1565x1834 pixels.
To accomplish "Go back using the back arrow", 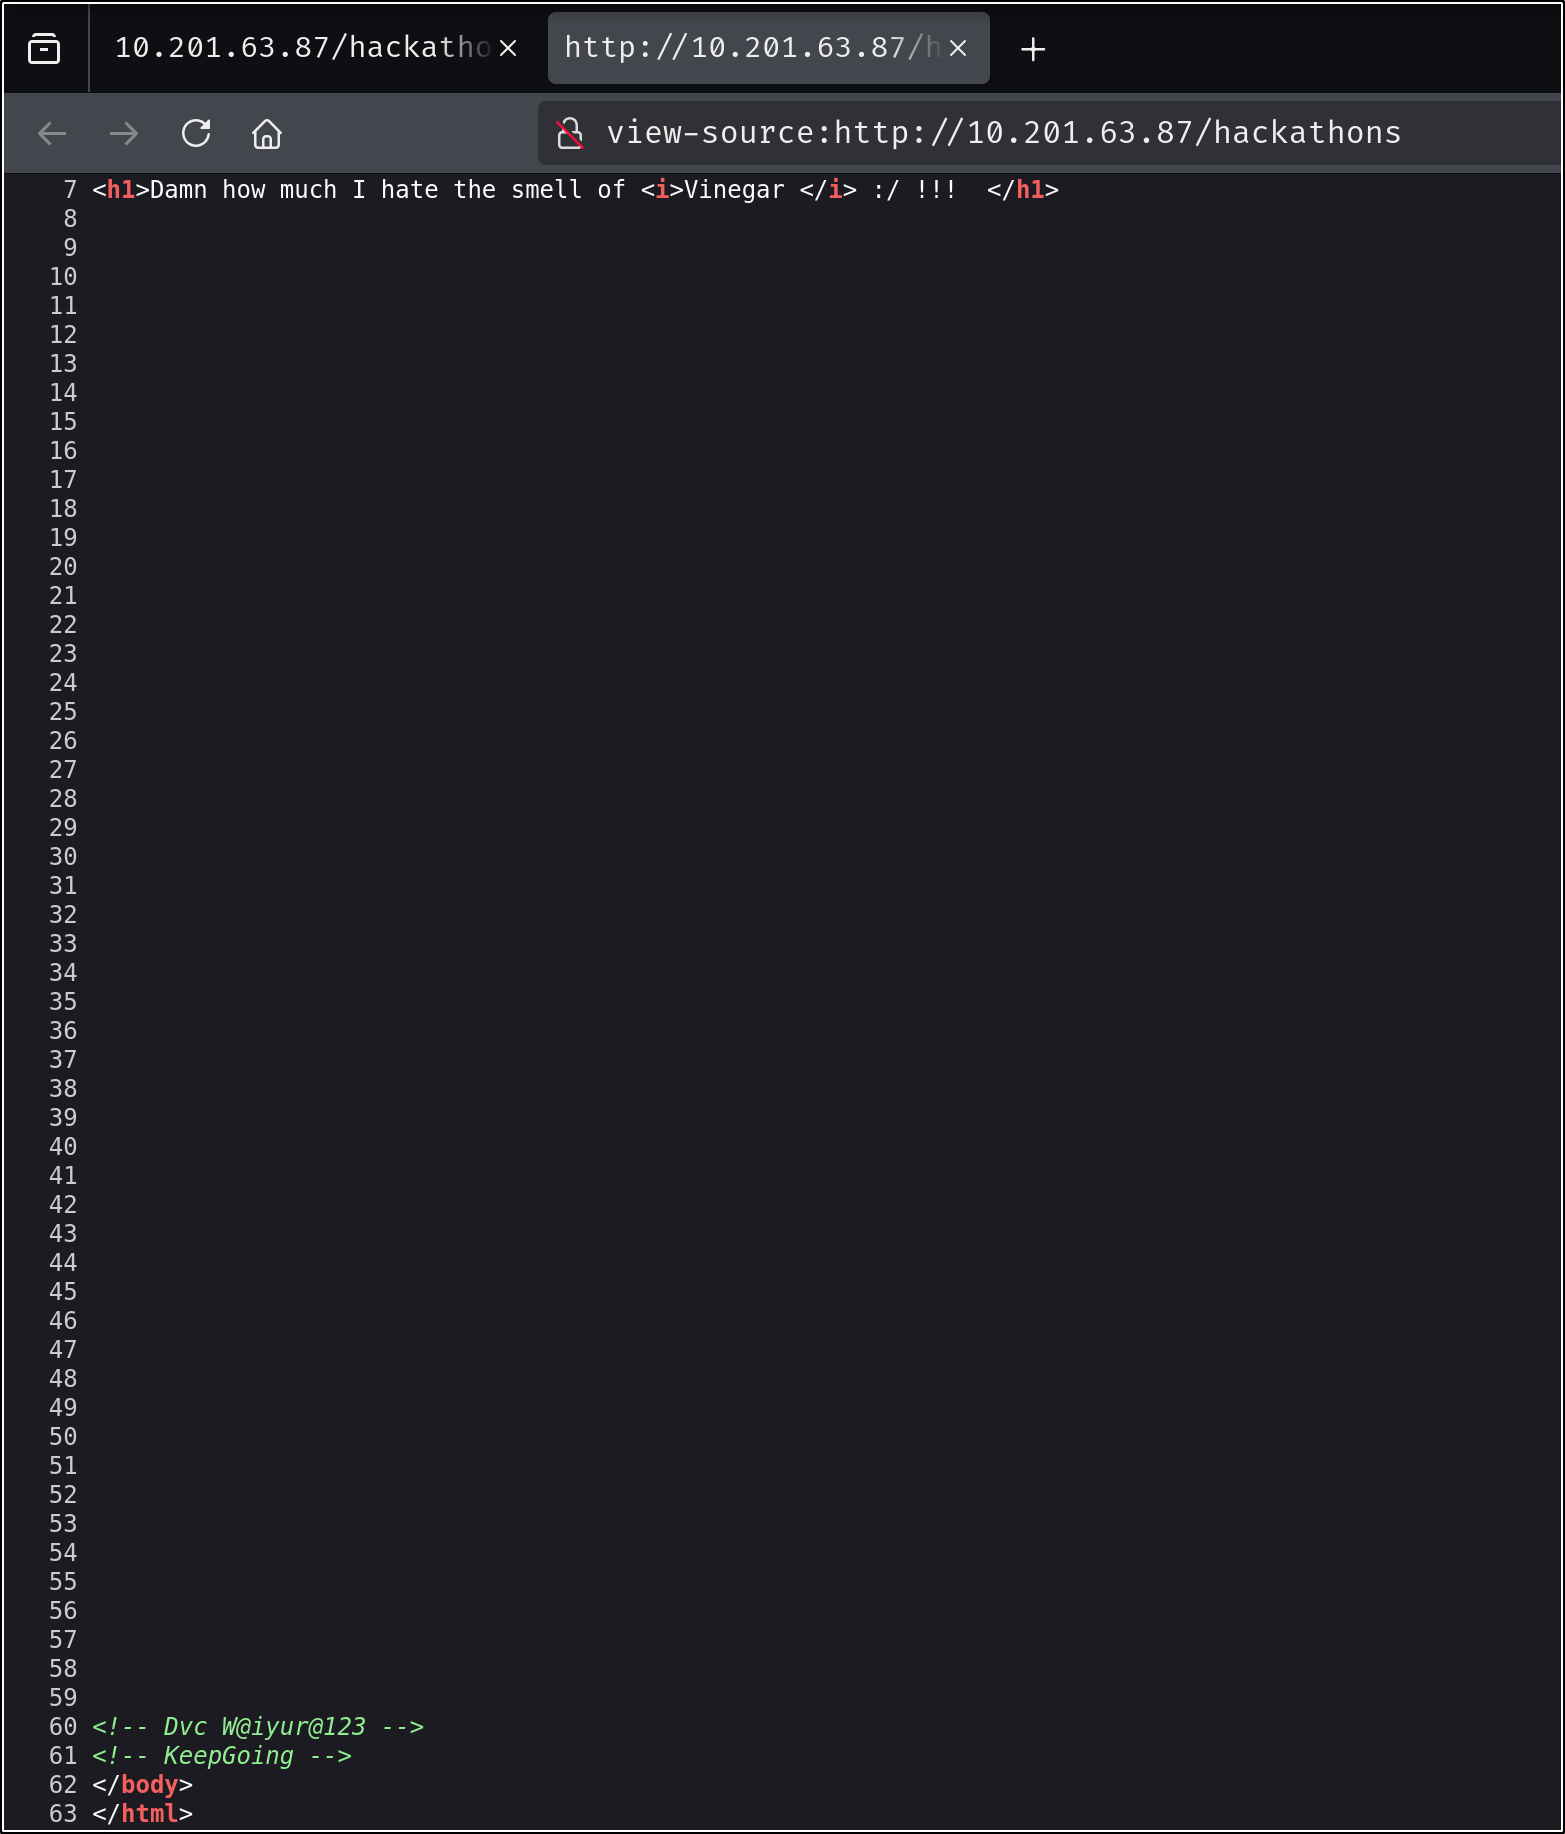I will click(52, 133).
